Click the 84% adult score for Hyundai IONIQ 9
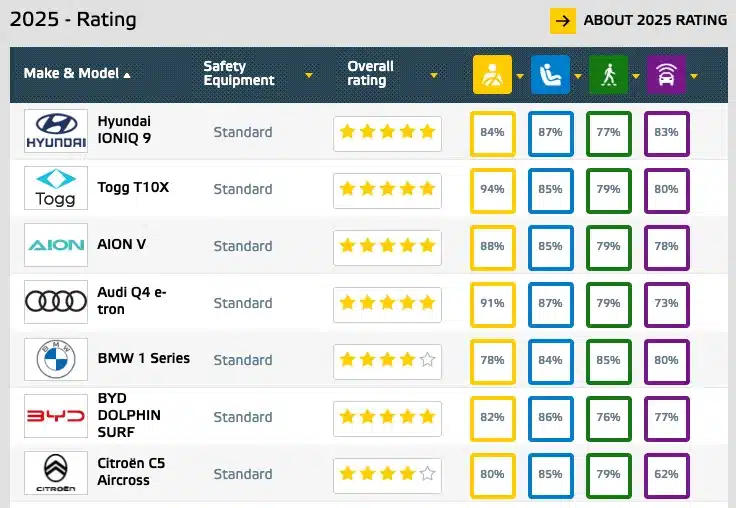 pyautogui.click(x=492, y=134)
